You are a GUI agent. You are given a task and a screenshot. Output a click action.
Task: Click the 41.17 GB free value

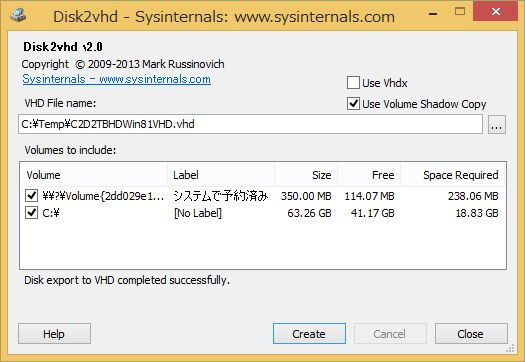(x=373, y=213)
